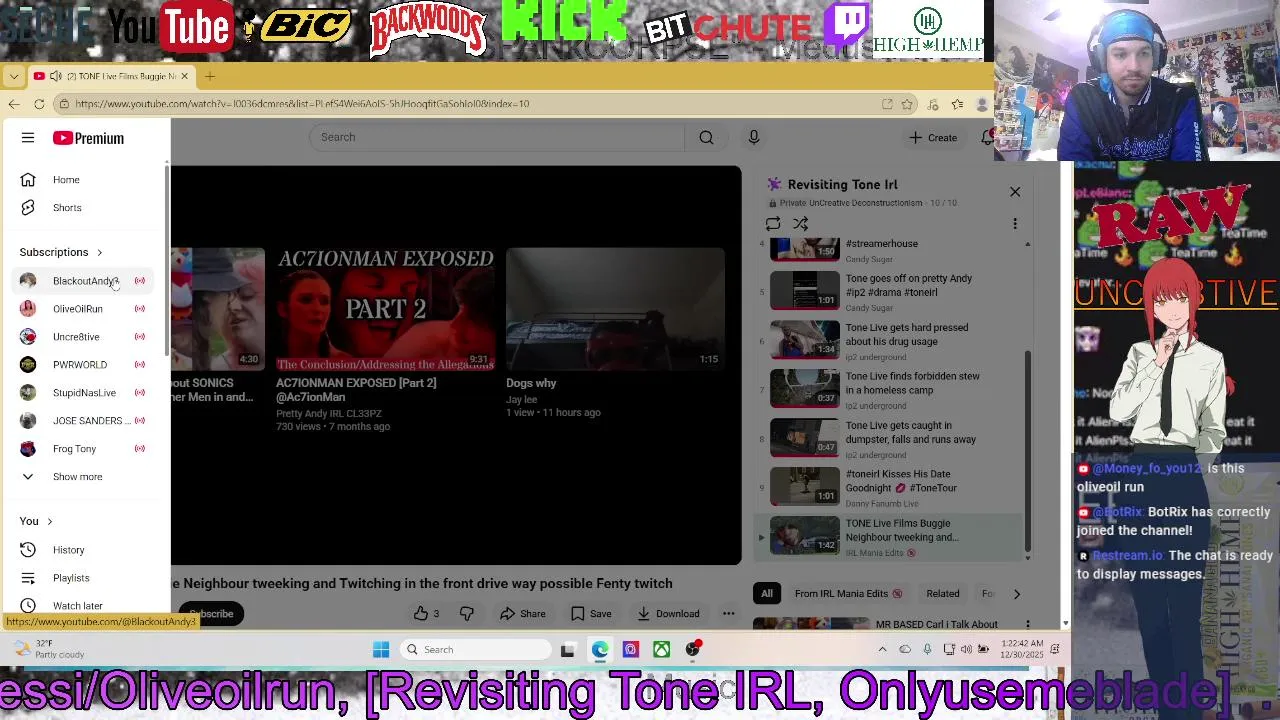
Task: Click the Windows taskbar search box
Action: point(476,650)
